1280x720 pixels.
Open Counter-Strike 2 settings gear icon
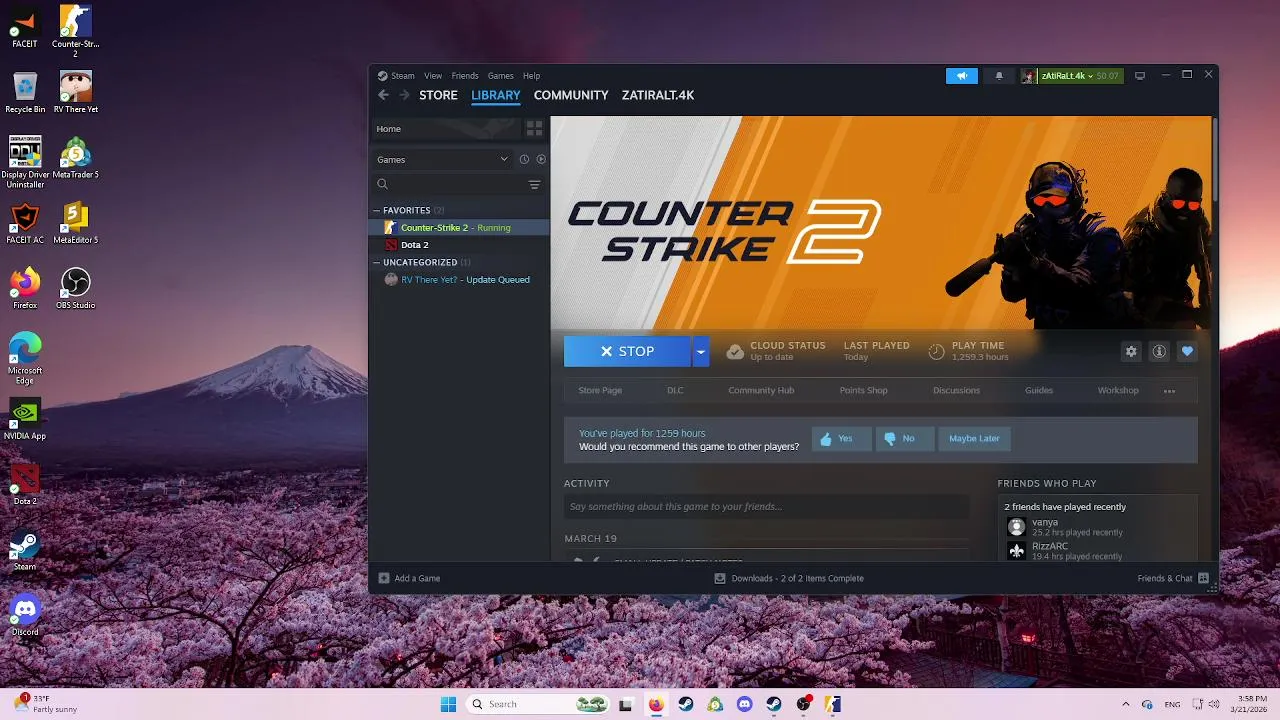[x=1131, y=351]
